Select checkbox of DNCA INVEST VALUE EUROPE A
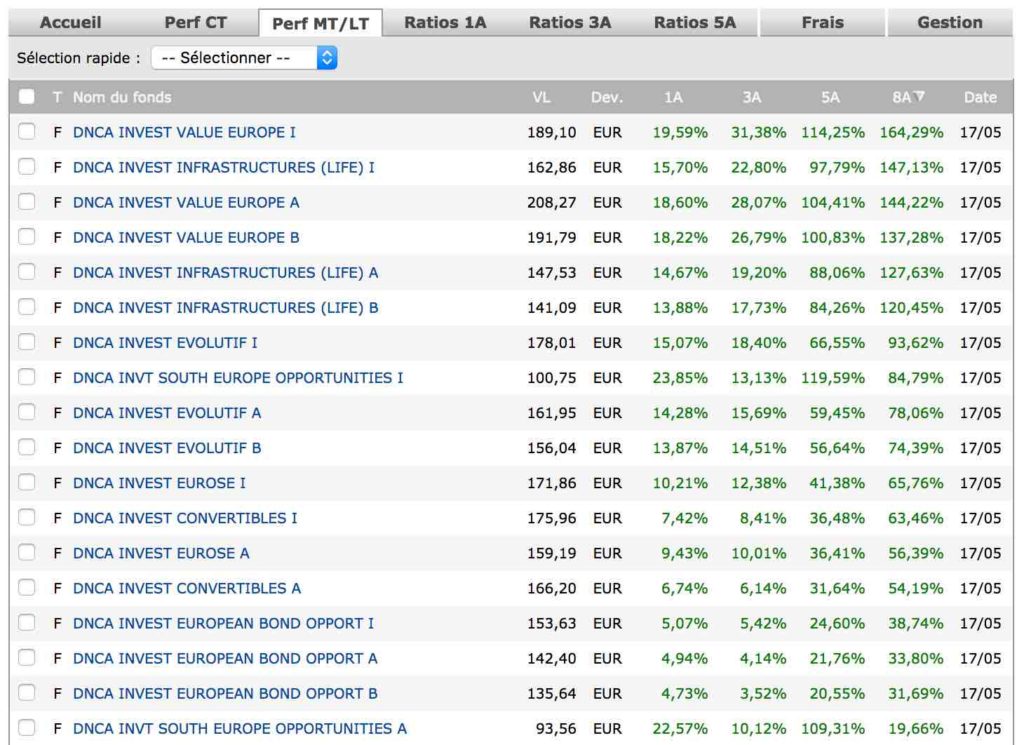Viewport: 1024px width, 745px height. [27, 202]
